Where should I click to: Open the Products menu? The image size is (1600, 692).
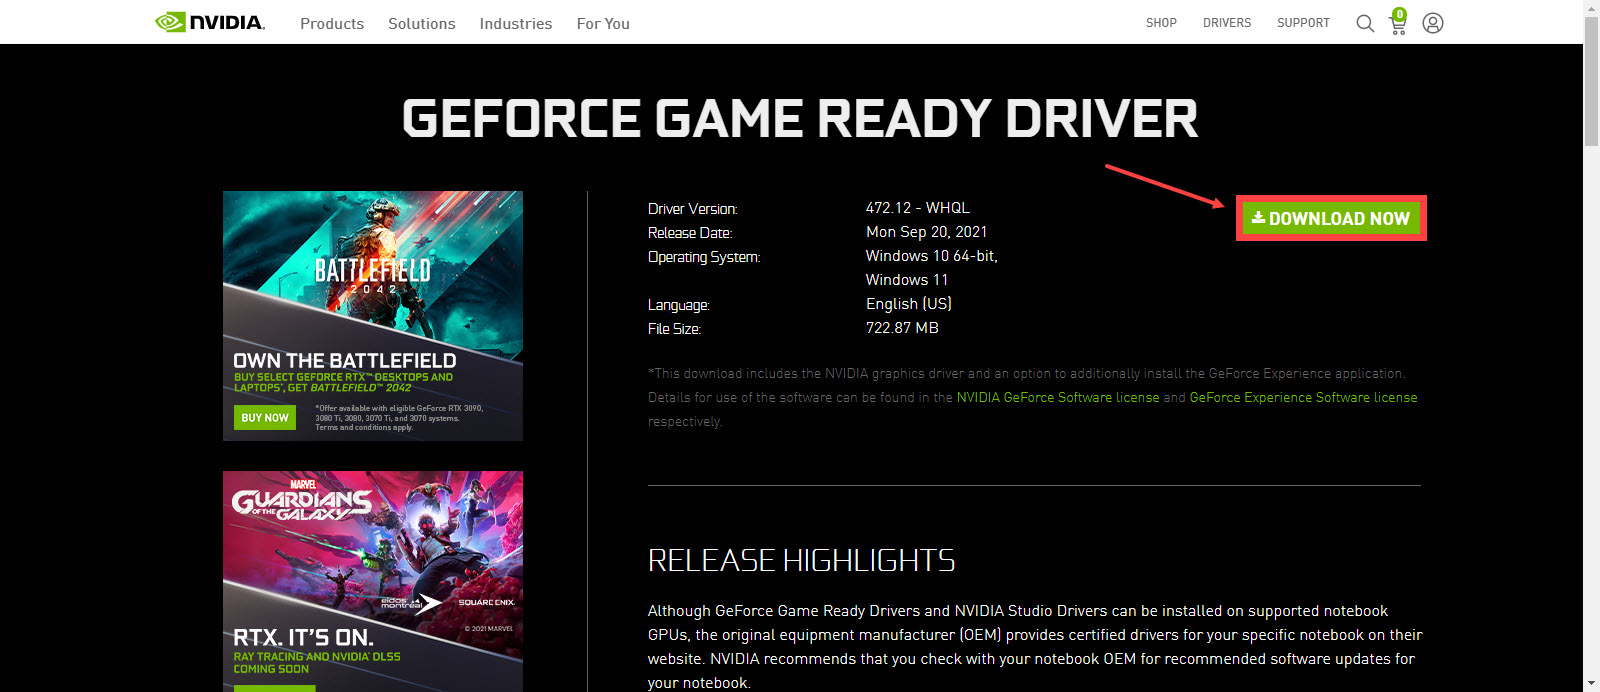tap(332, 23)
